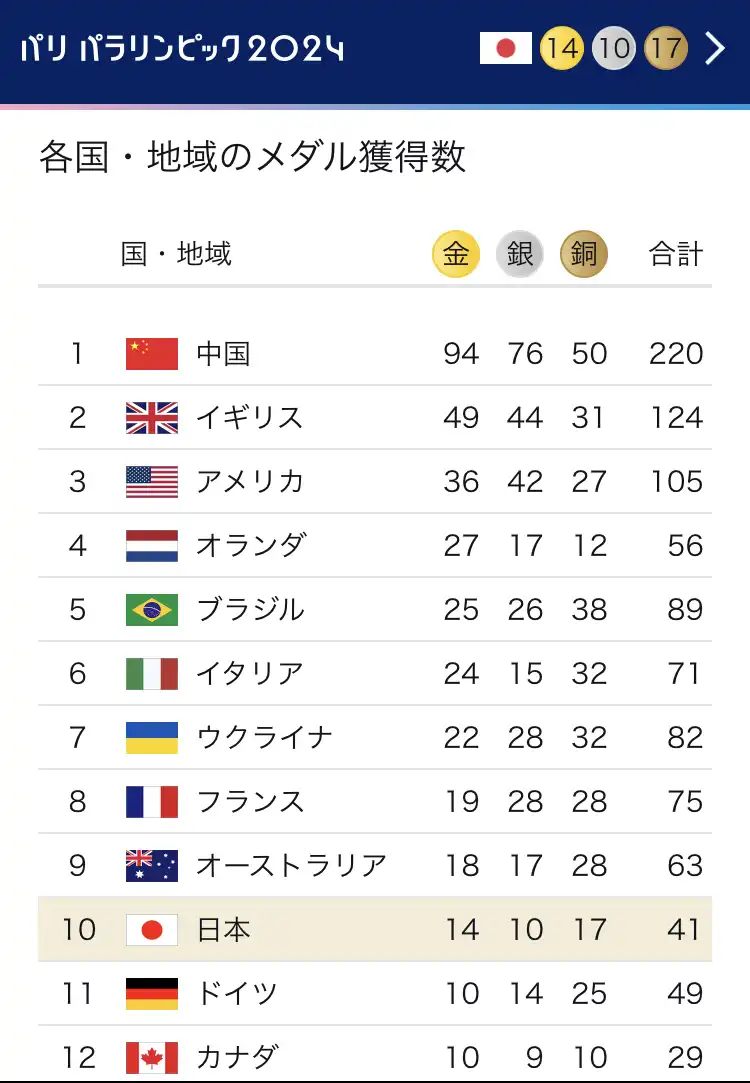Click the Japan flag in the header

pos(506,48)
